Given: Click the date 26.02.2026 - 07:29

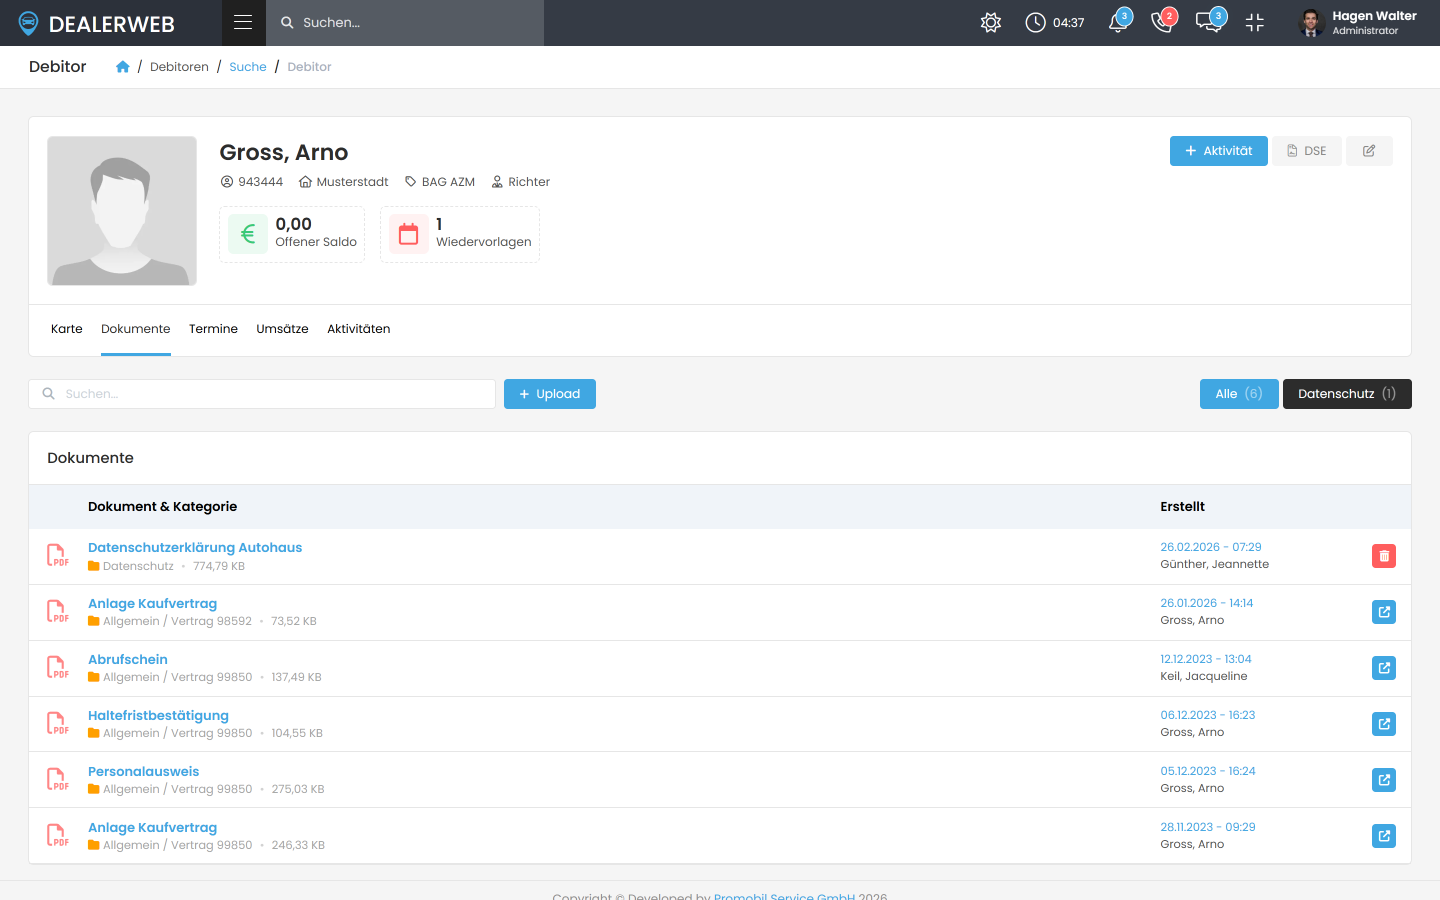Looking at the screenshot, I should coord(1211,547).
